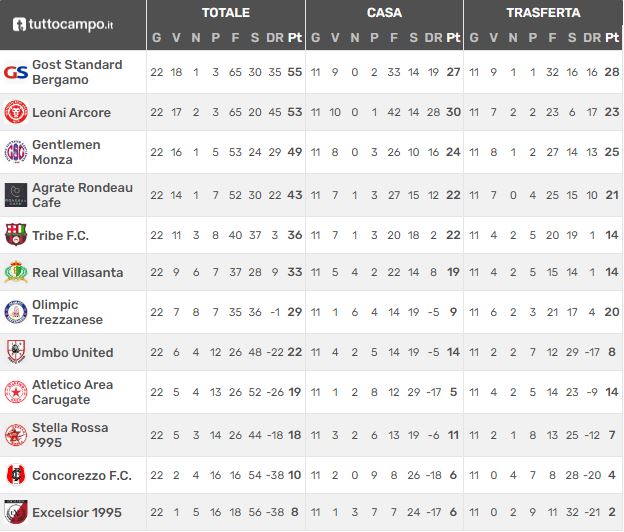Open the Real Villasanta crest icon
This screenshot has width=624, height=532.
coord(16,272)
